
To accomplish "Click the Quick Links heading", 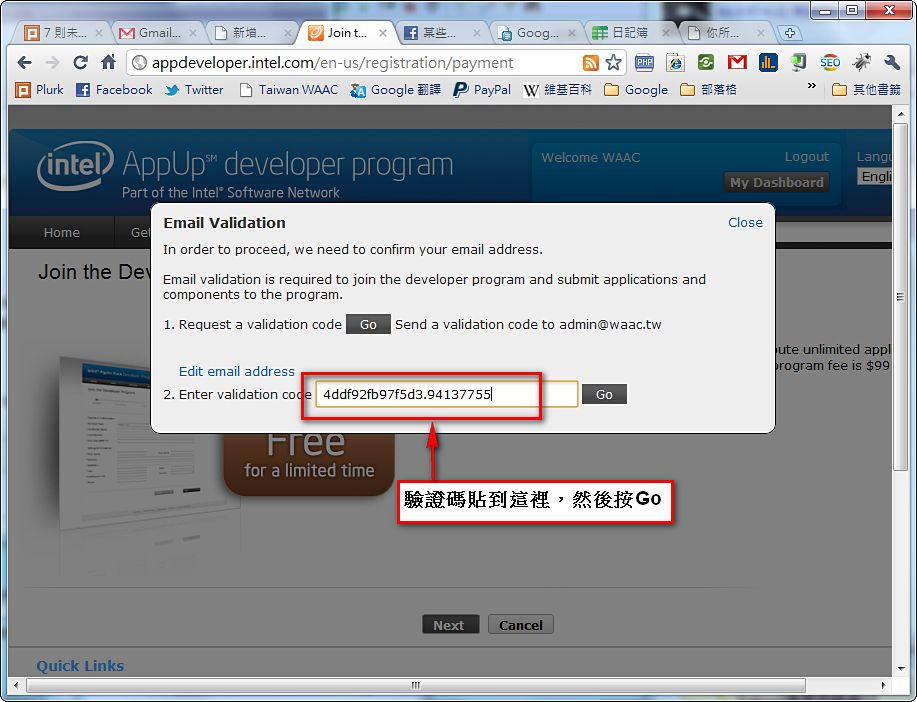I will pyautogui.click(x=80, y=666).
